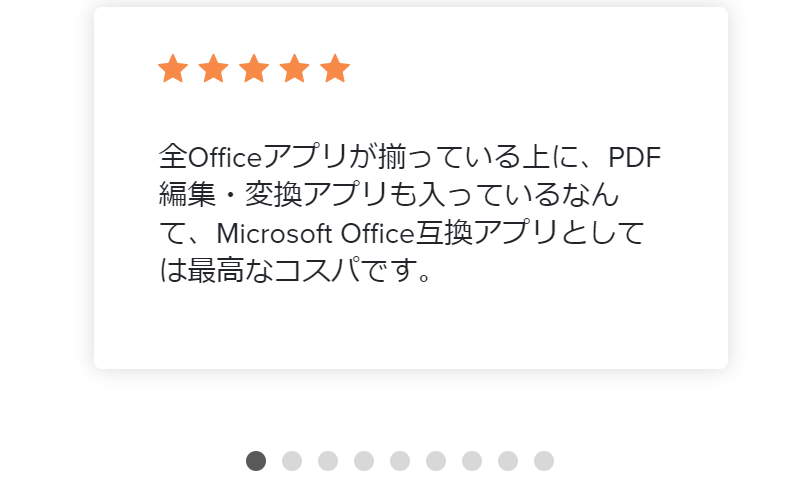This screenshot has width=800, height=486.
Task: Click the empty area of the review card below the text
Action: click(x=410, y=330)
